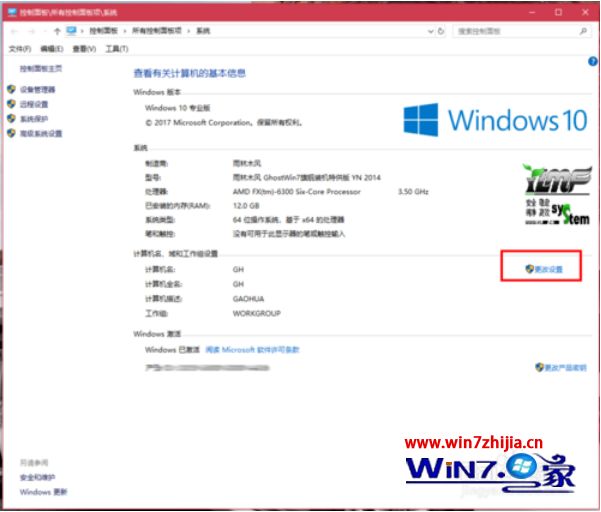Image resolution: width=601 pixels, height=512 pixels.
Task: Click 系统 breadcrumb in address bar
Action: pos(203,31)
